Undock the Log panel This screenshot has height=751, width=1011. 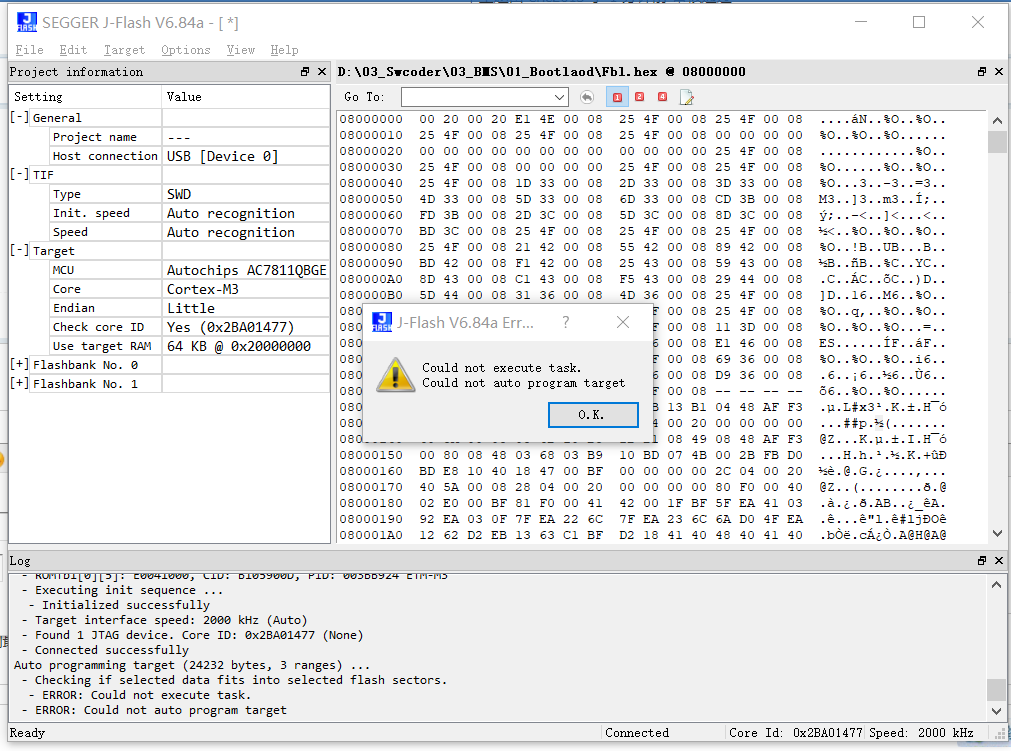(982, 560)
